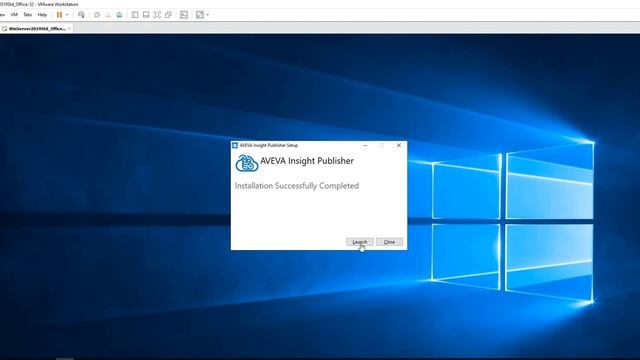The image size is (640, 360).
Task: Open the VMware console view
Action: (x=184, y=15)
